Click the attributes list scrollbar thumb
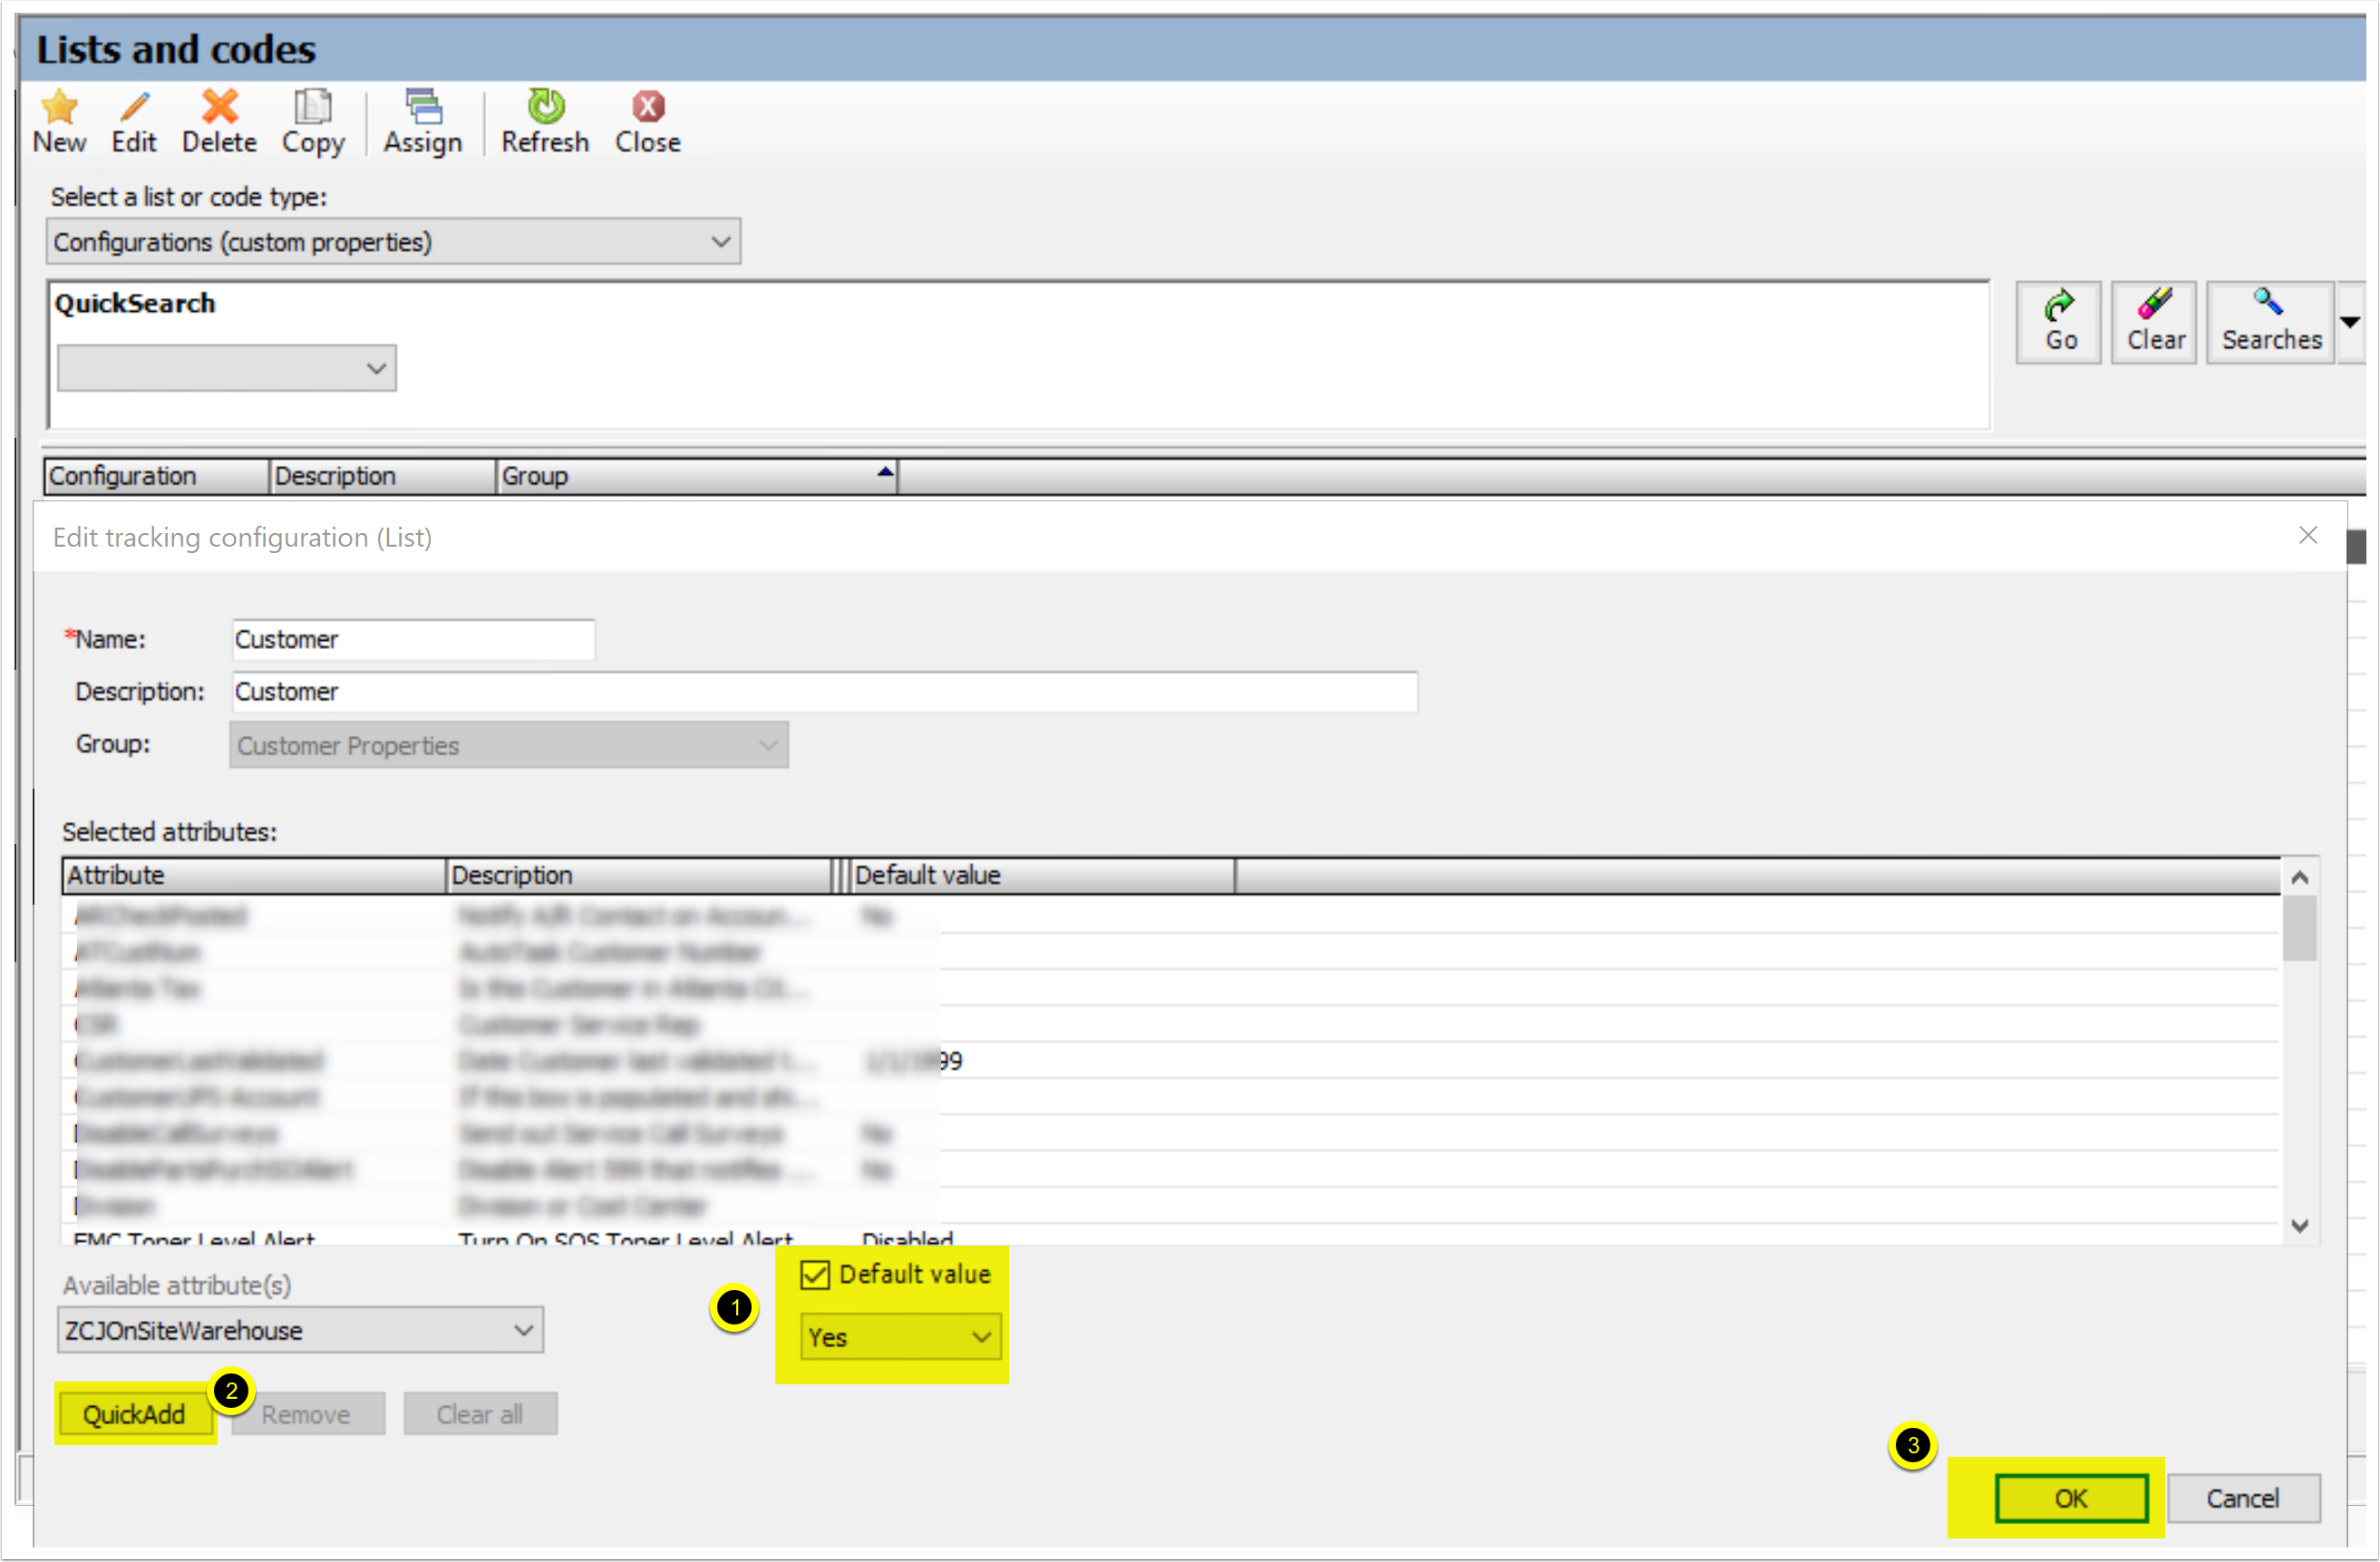Image resolution: width=2380 pixels, height=1562 pixels. click(x=2299, y=929)
